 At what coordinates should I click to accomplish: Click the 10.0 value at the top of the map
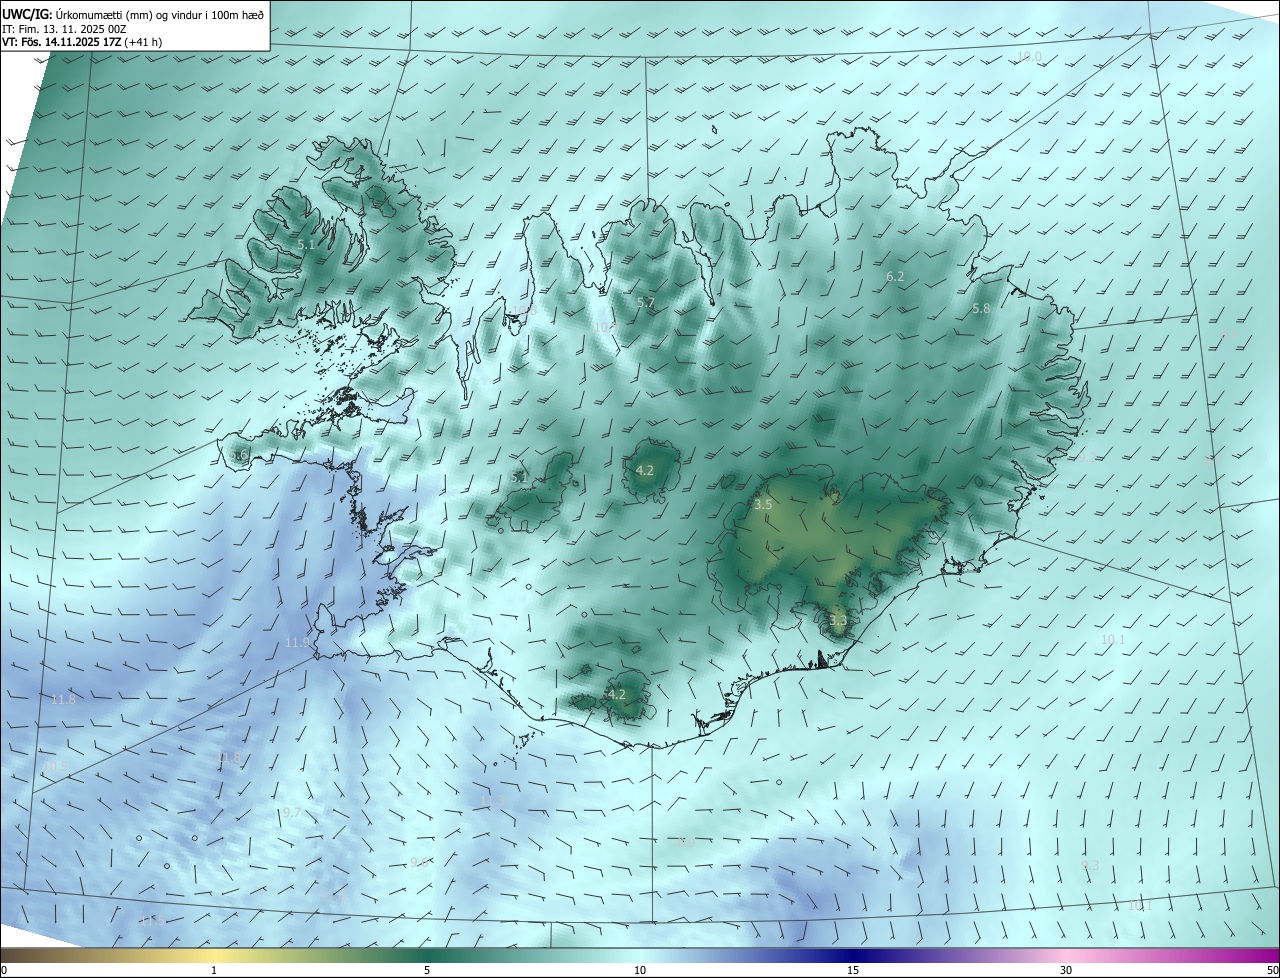click(x=1029, y=57)
